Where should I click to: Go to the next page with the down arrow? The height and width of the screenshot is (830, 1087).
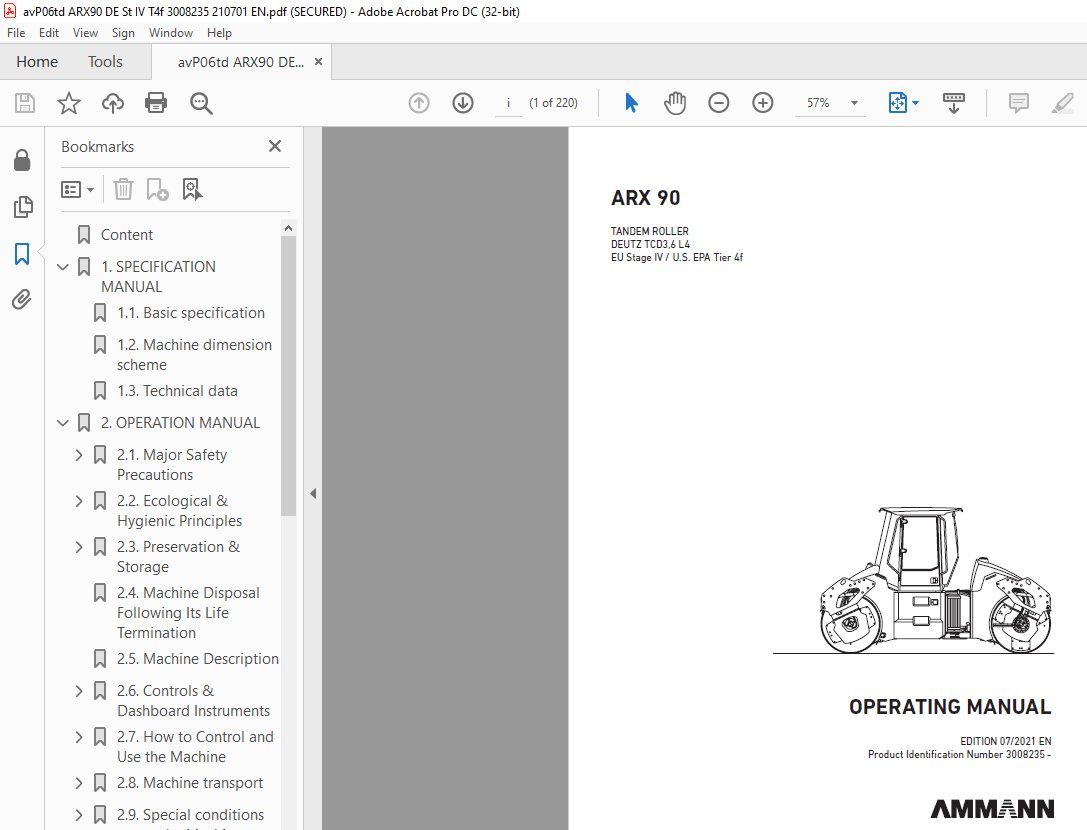click(x=462, y=102)
